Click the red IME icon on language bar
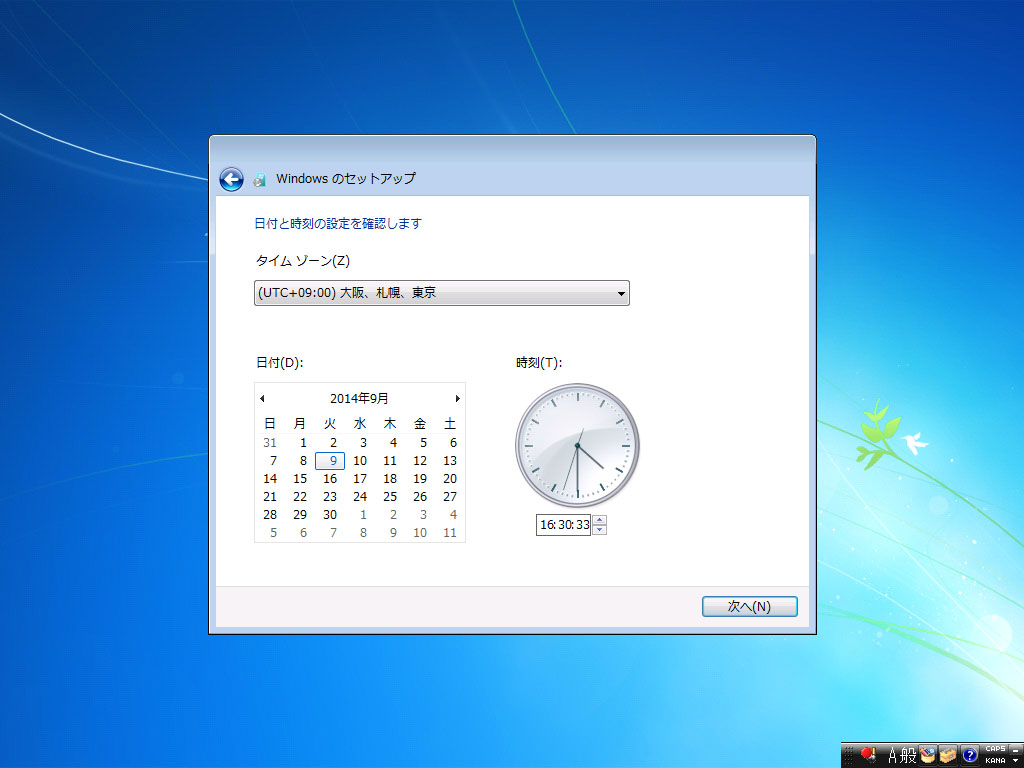 coord(868,754)
